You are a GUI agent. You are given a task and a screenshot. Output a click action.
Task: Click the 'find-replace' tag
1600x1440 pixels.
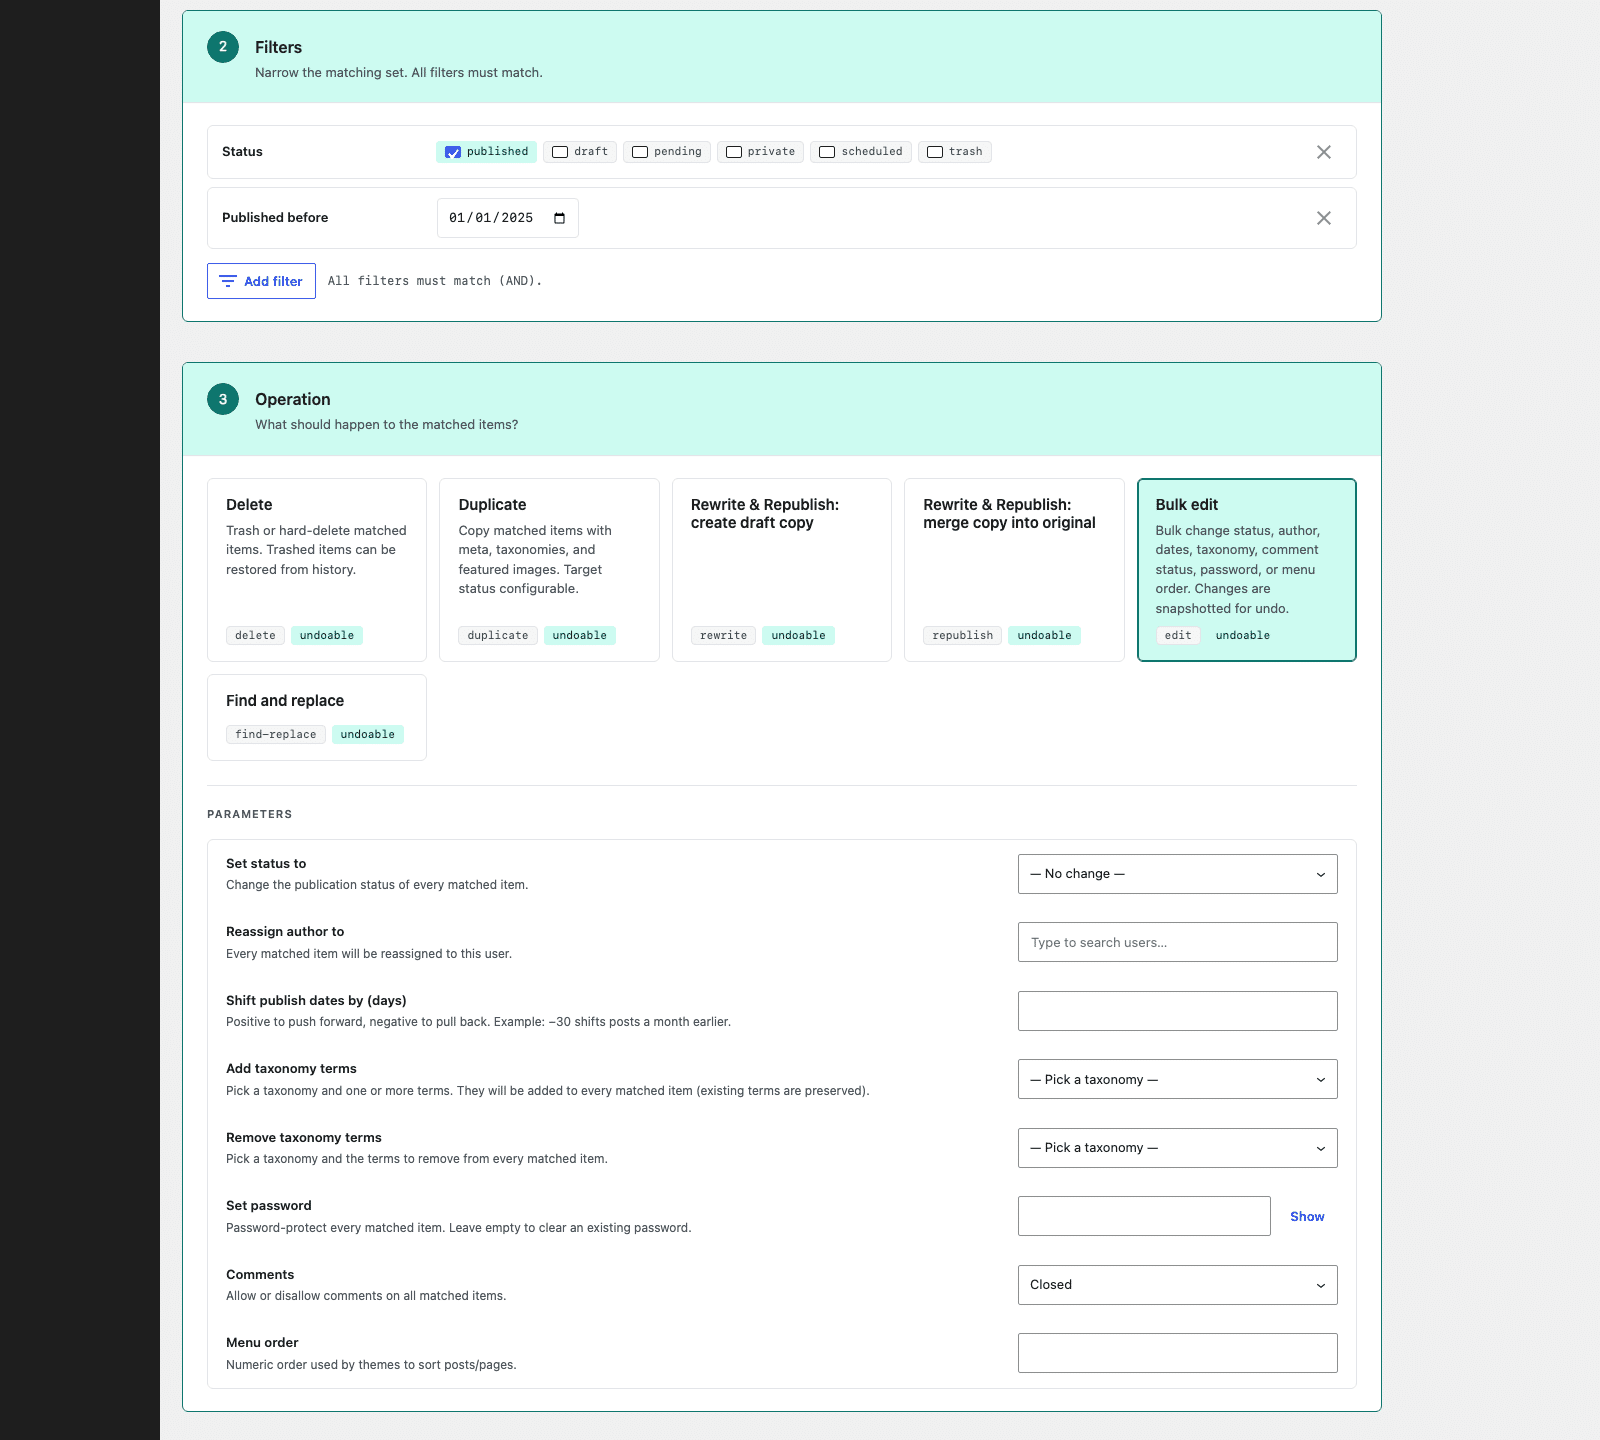276,734
